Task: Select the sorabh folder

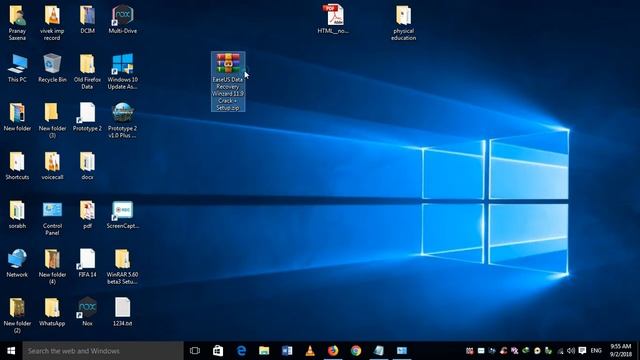Action: [x=17, y=214]
